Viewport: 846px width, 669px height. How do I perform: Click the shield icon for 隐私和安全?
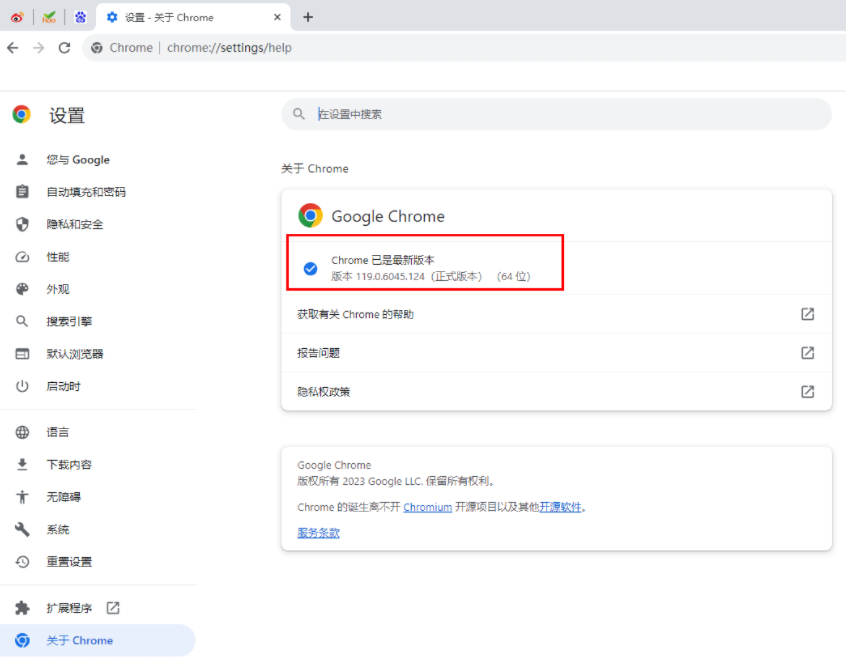22,224
